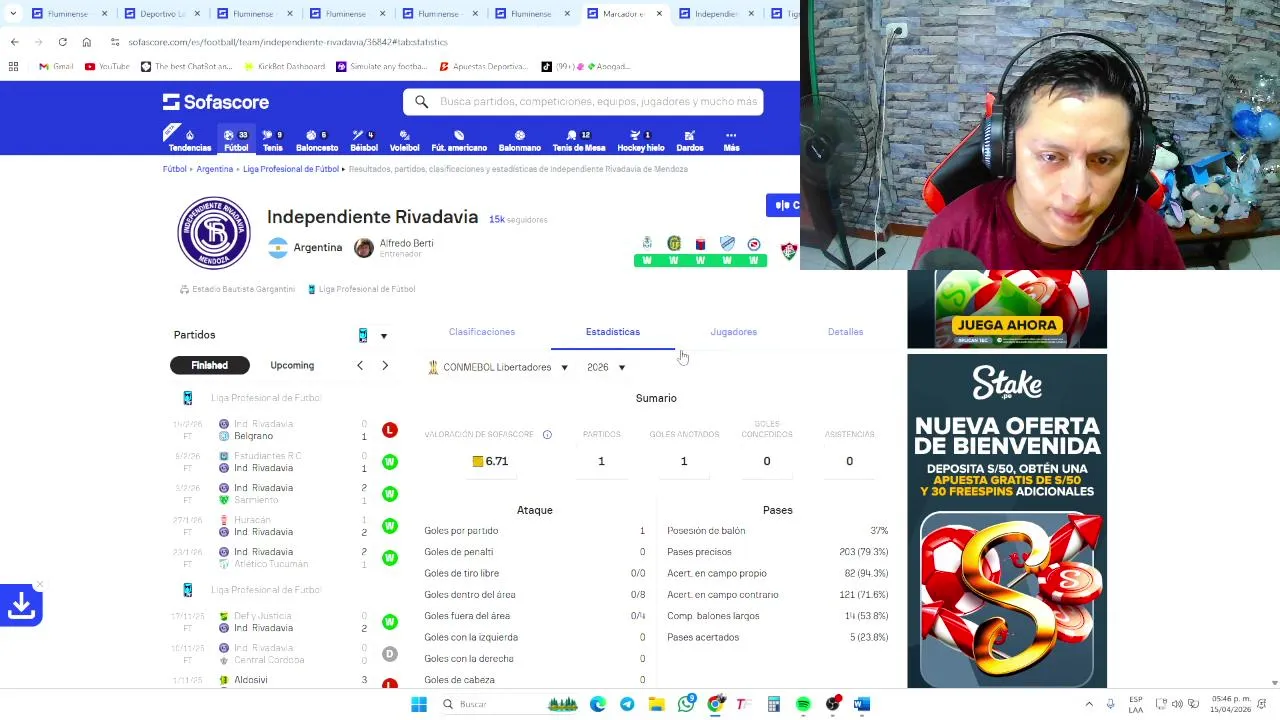Open the Béisbol category

[364, 140]
